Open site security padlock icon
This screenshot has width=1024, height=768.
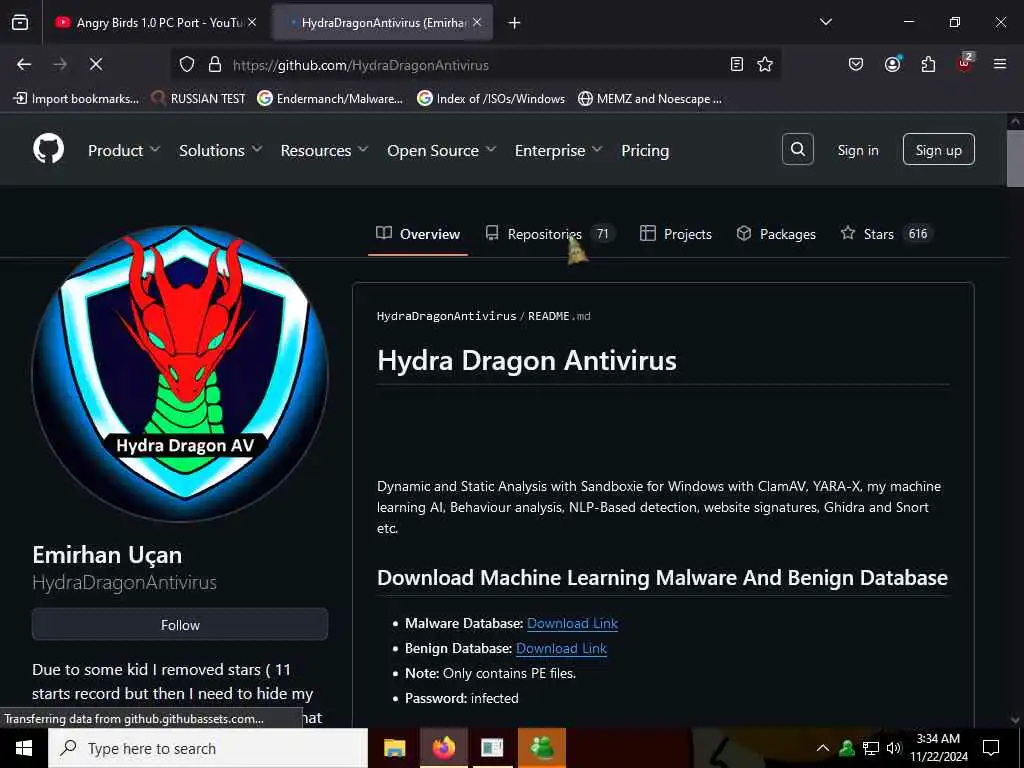tap(214, 64)
